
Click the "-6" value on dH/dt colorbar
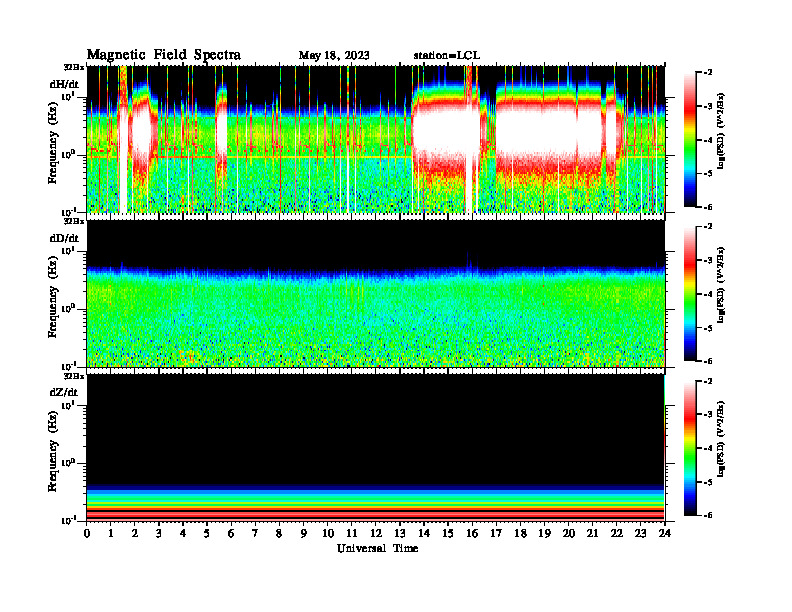(708, 207)
